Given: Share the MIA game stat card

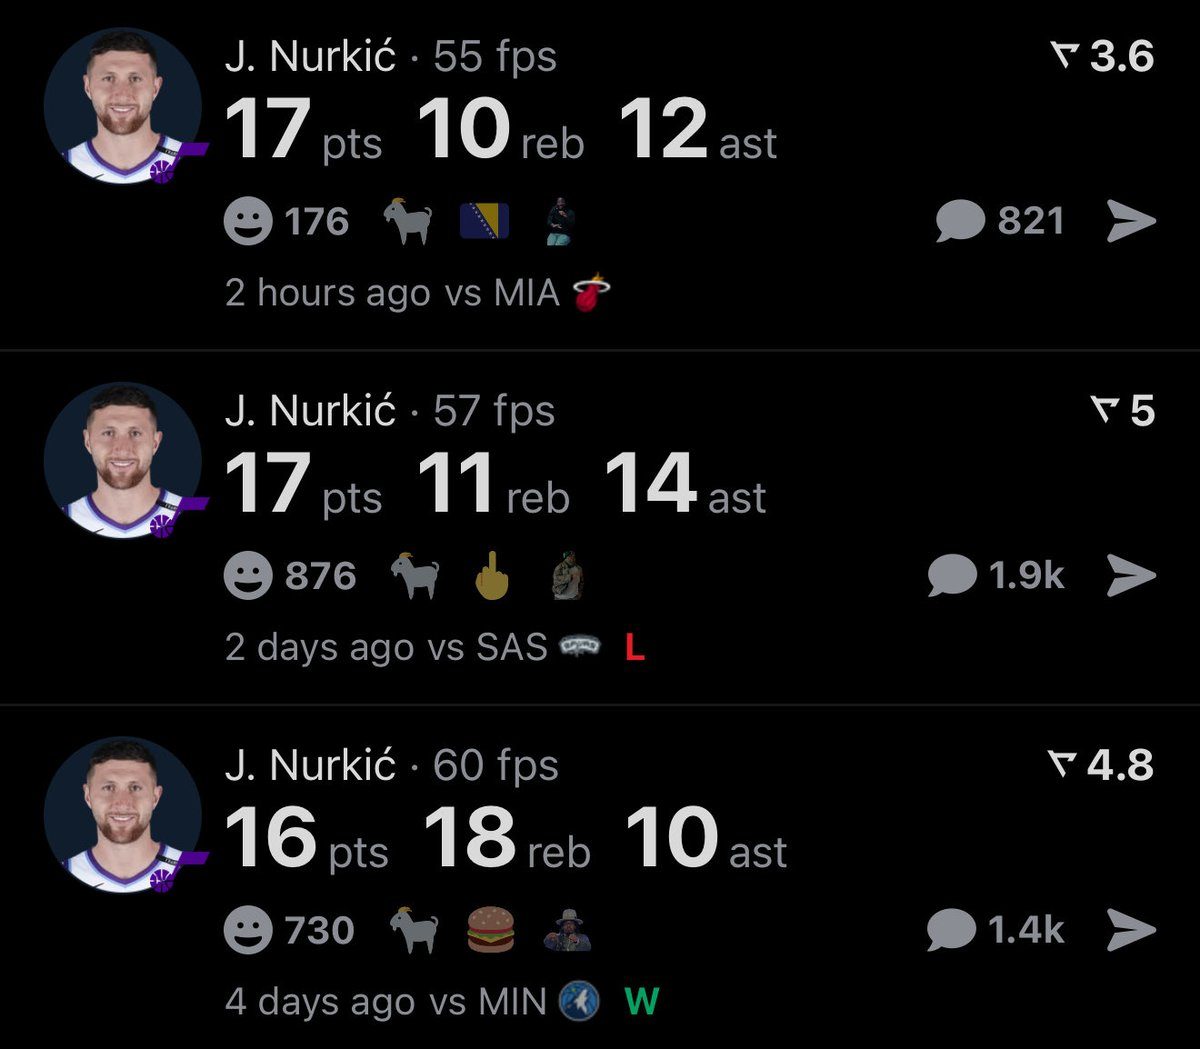Looking at the screenshot, I should point(1131,221).
